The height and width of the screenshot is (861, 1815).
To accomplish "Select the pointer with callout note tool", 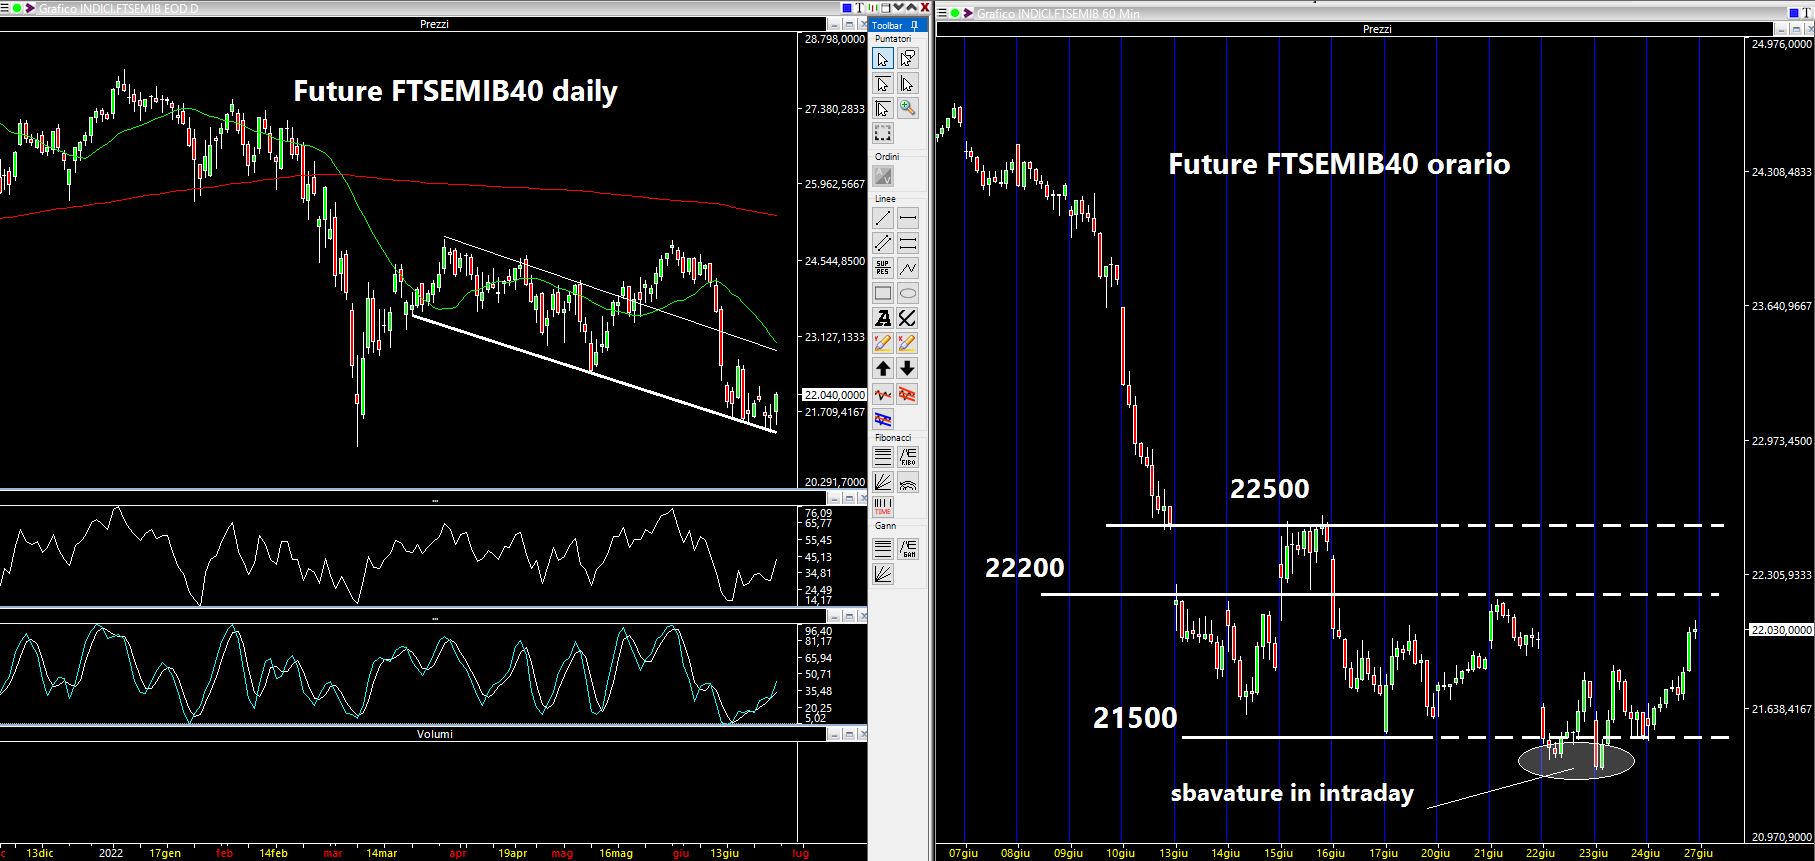I will 907,59.
